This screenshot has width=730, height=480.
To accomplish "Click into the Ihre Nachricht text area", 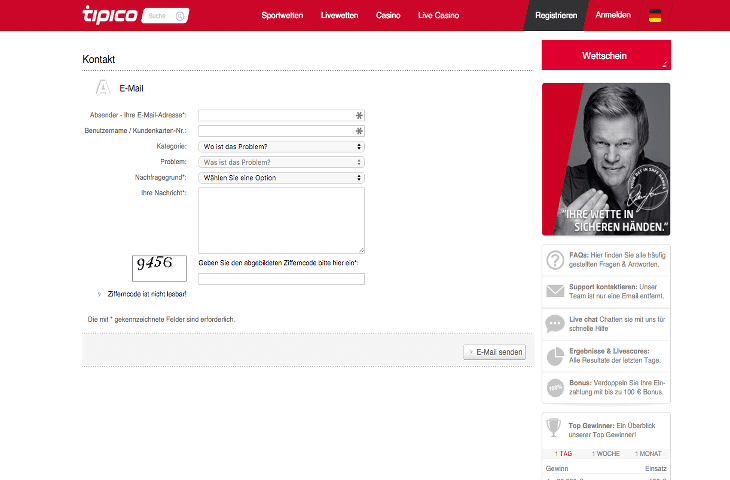I will click(x=281, y=220).
